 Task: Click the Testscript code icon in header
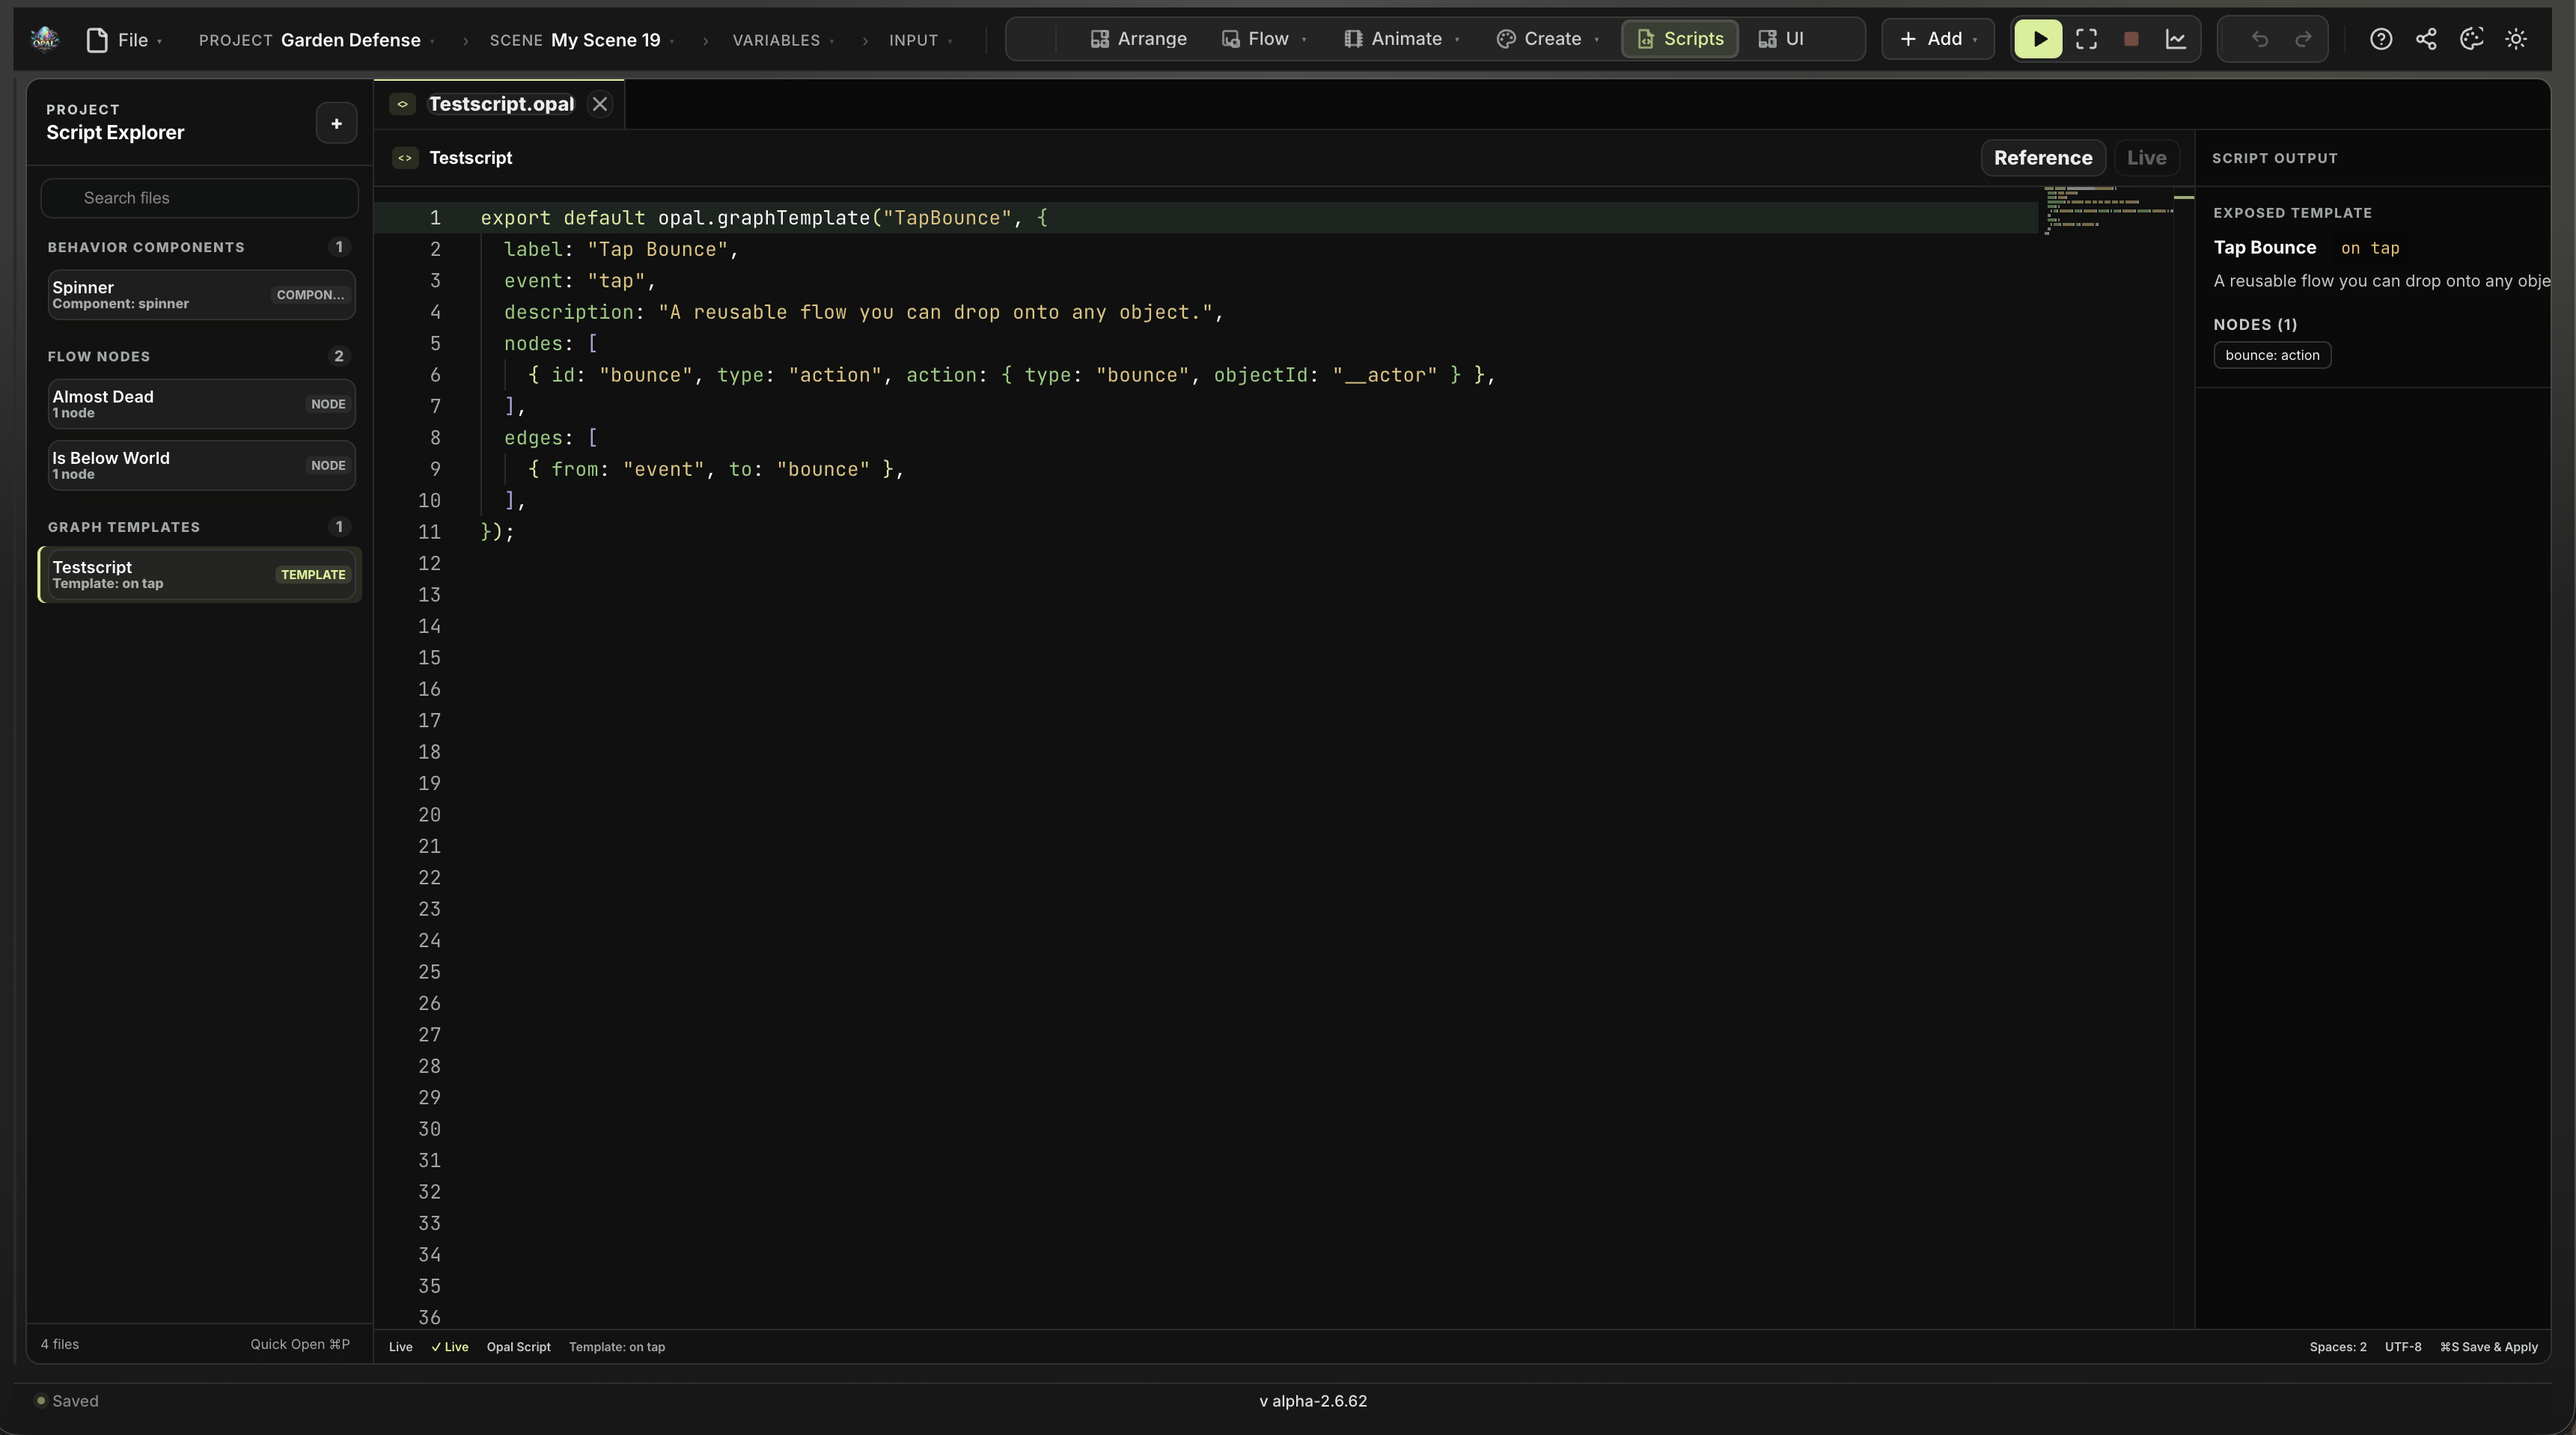point(405,158)
